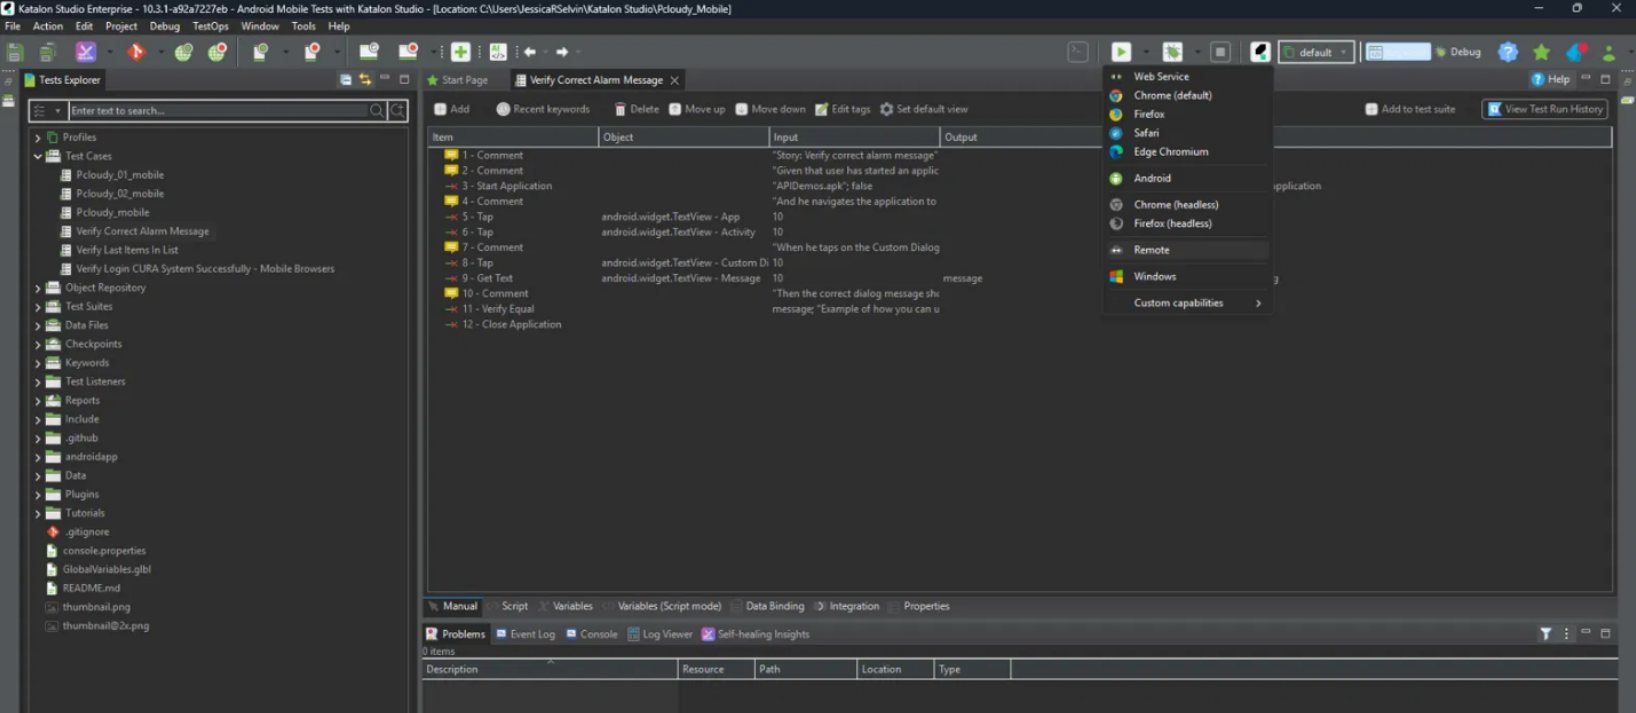Click the green star icon in the top toolbar

point(1542,52)
